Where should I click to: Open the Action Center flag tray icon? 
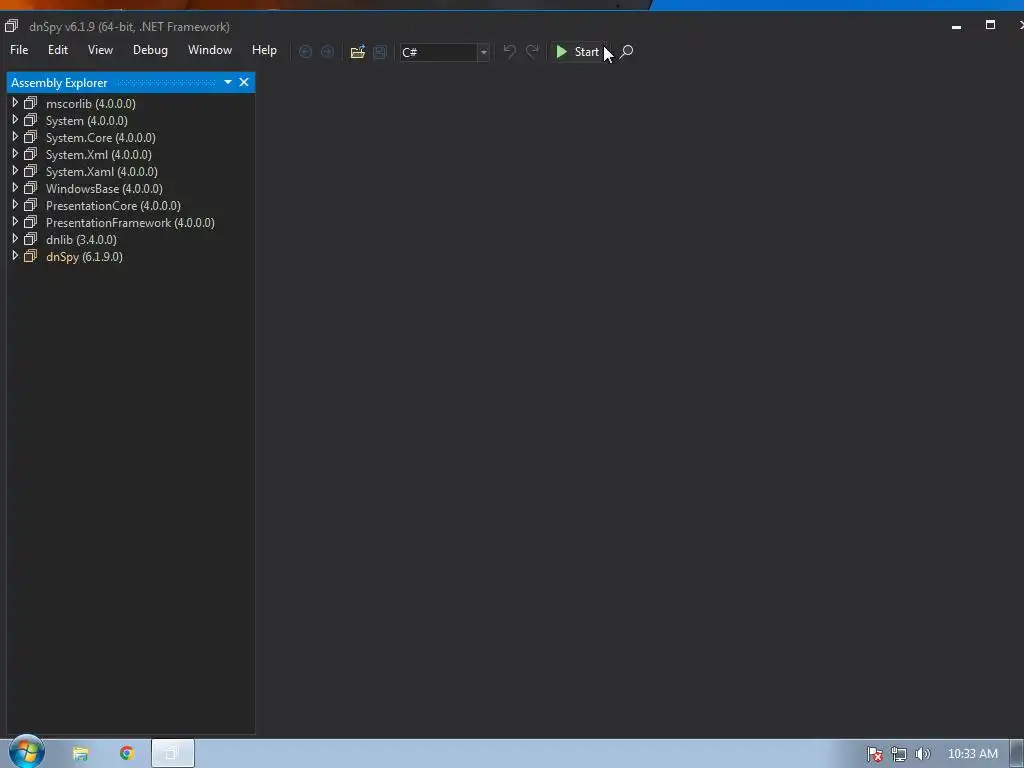(x=875, y=754)
